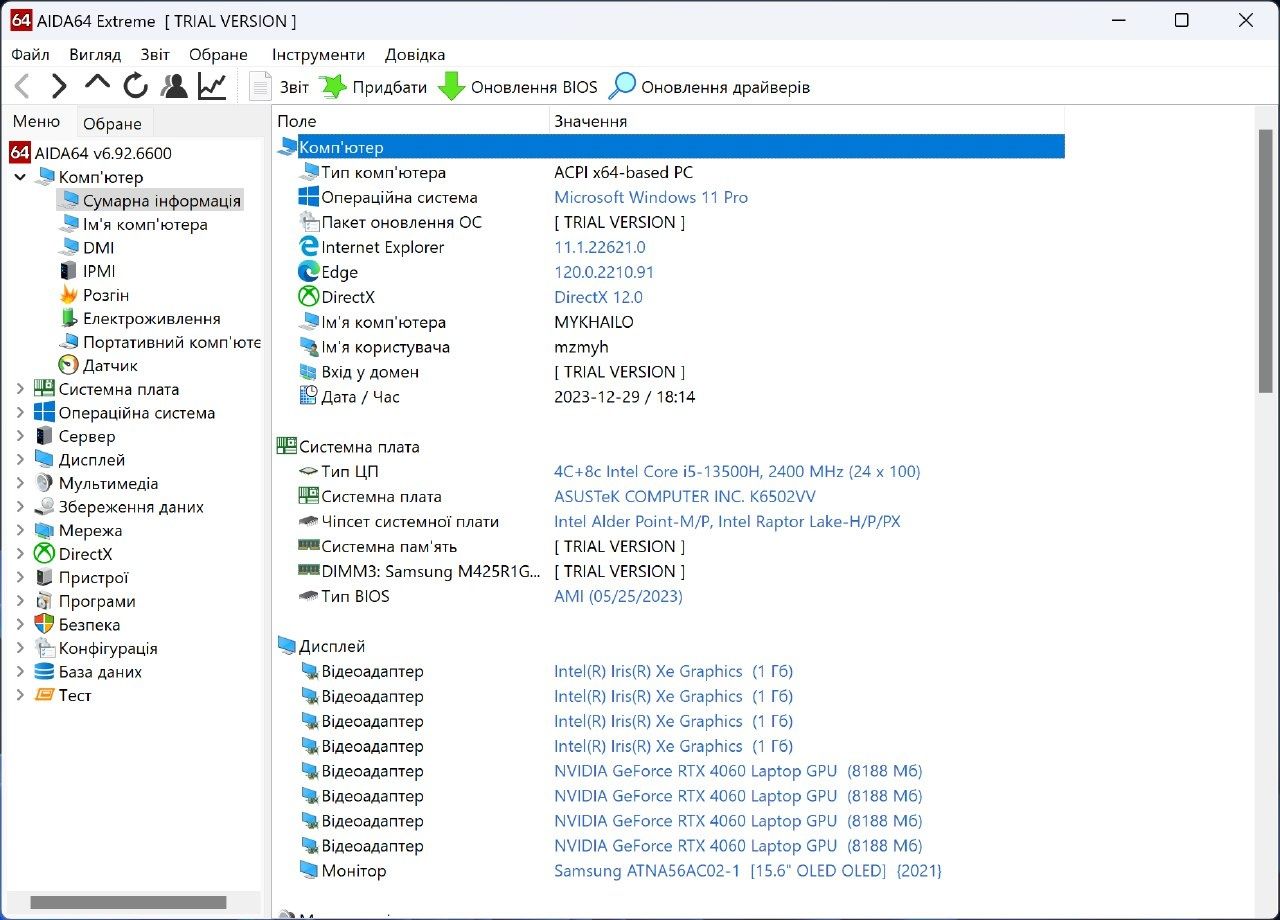Click the AIDA64 v6.92.6600 root node
The image size is (1280, 920).
pos(91,153)
